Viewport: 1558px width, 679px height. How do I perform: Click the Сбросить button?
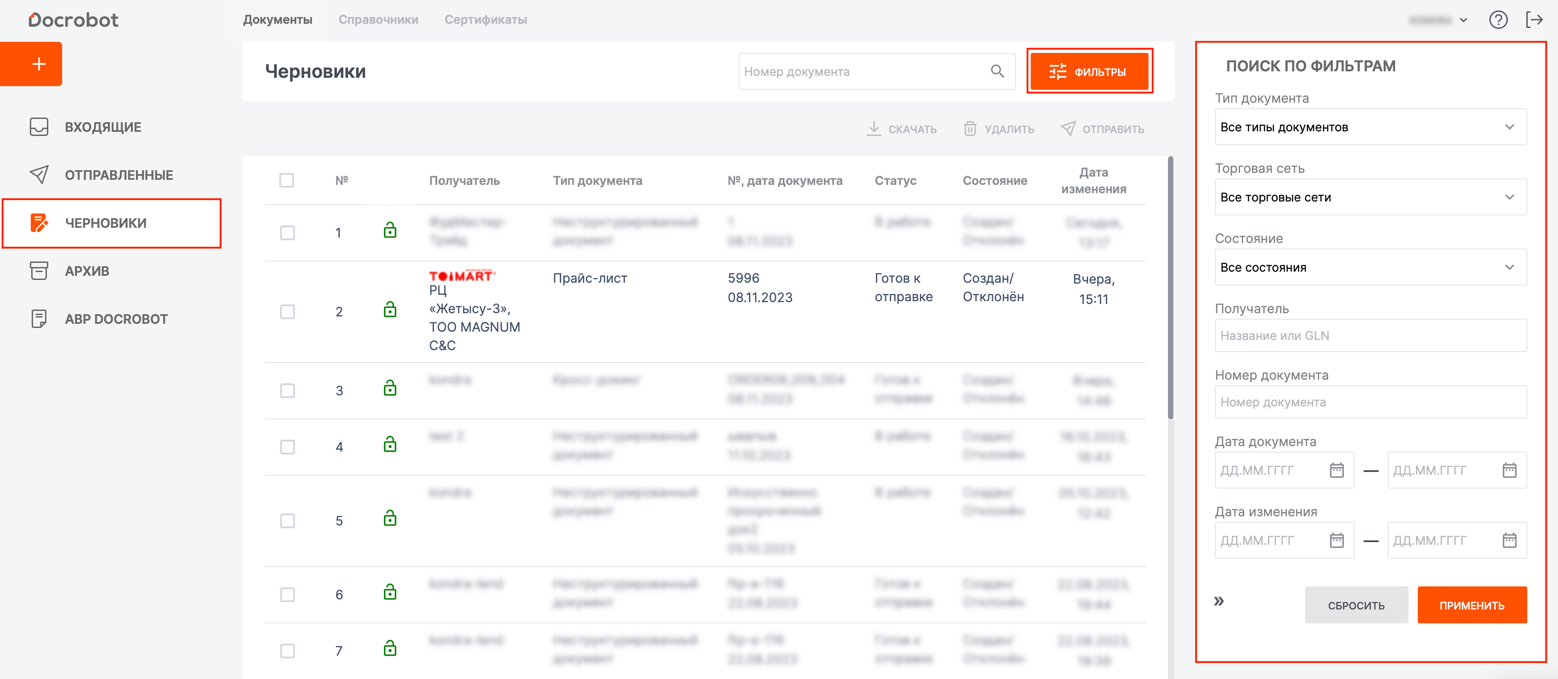tap(1356, 605)
